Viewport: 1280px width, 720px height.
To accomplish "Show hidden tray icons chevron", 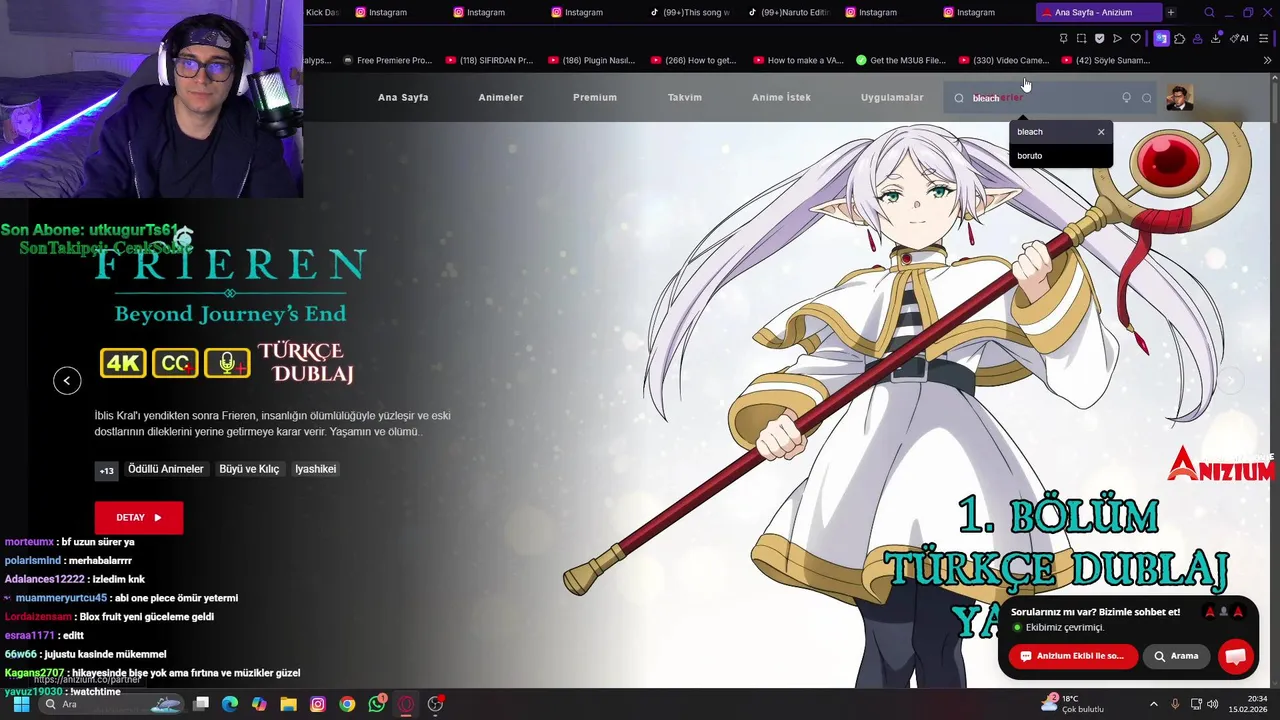I will click(1153, 704).
